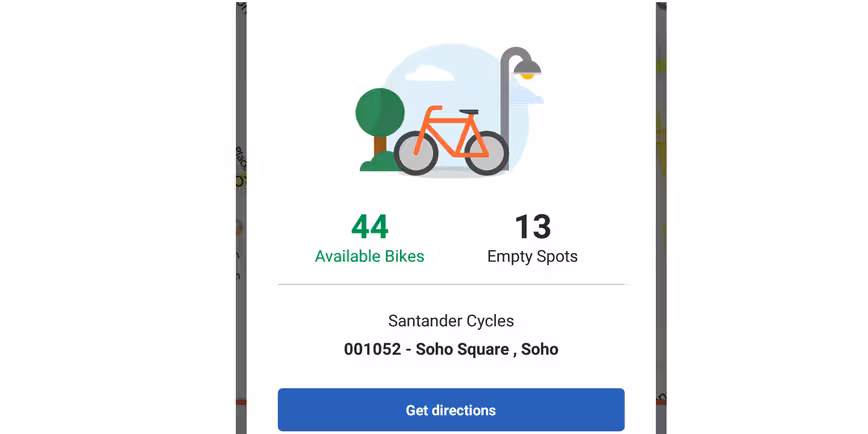Viewport: 868px width, 434px height.
Task: Click the horizontal divider under the counts
Action: pos(451,285)
